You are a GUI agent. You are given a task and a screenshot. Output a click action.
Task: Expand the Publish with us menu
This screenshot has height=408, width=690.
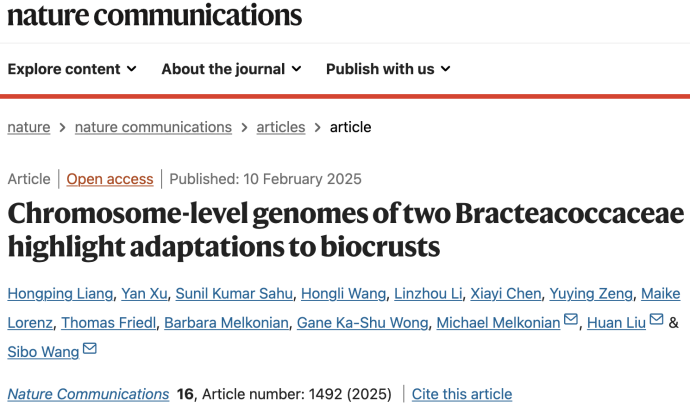pyautogui.click(x=388, y=69)
